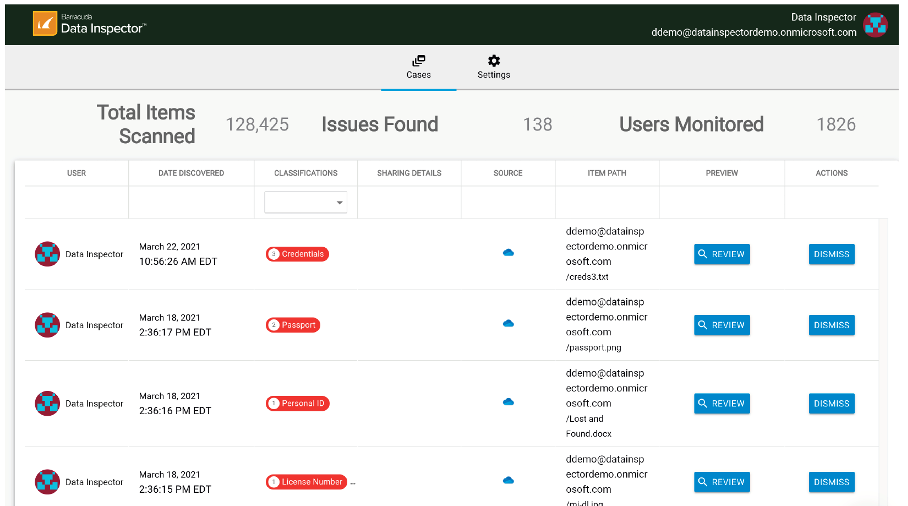Open the user avatar in header

click(x=875, y=25)
